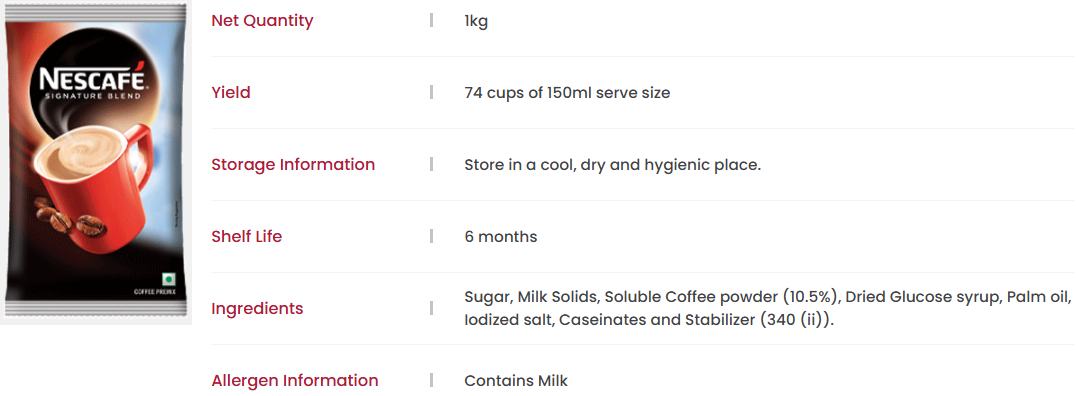Click the 1kg value
Screen dimensions: 1076x396
[x=476, y=21]
